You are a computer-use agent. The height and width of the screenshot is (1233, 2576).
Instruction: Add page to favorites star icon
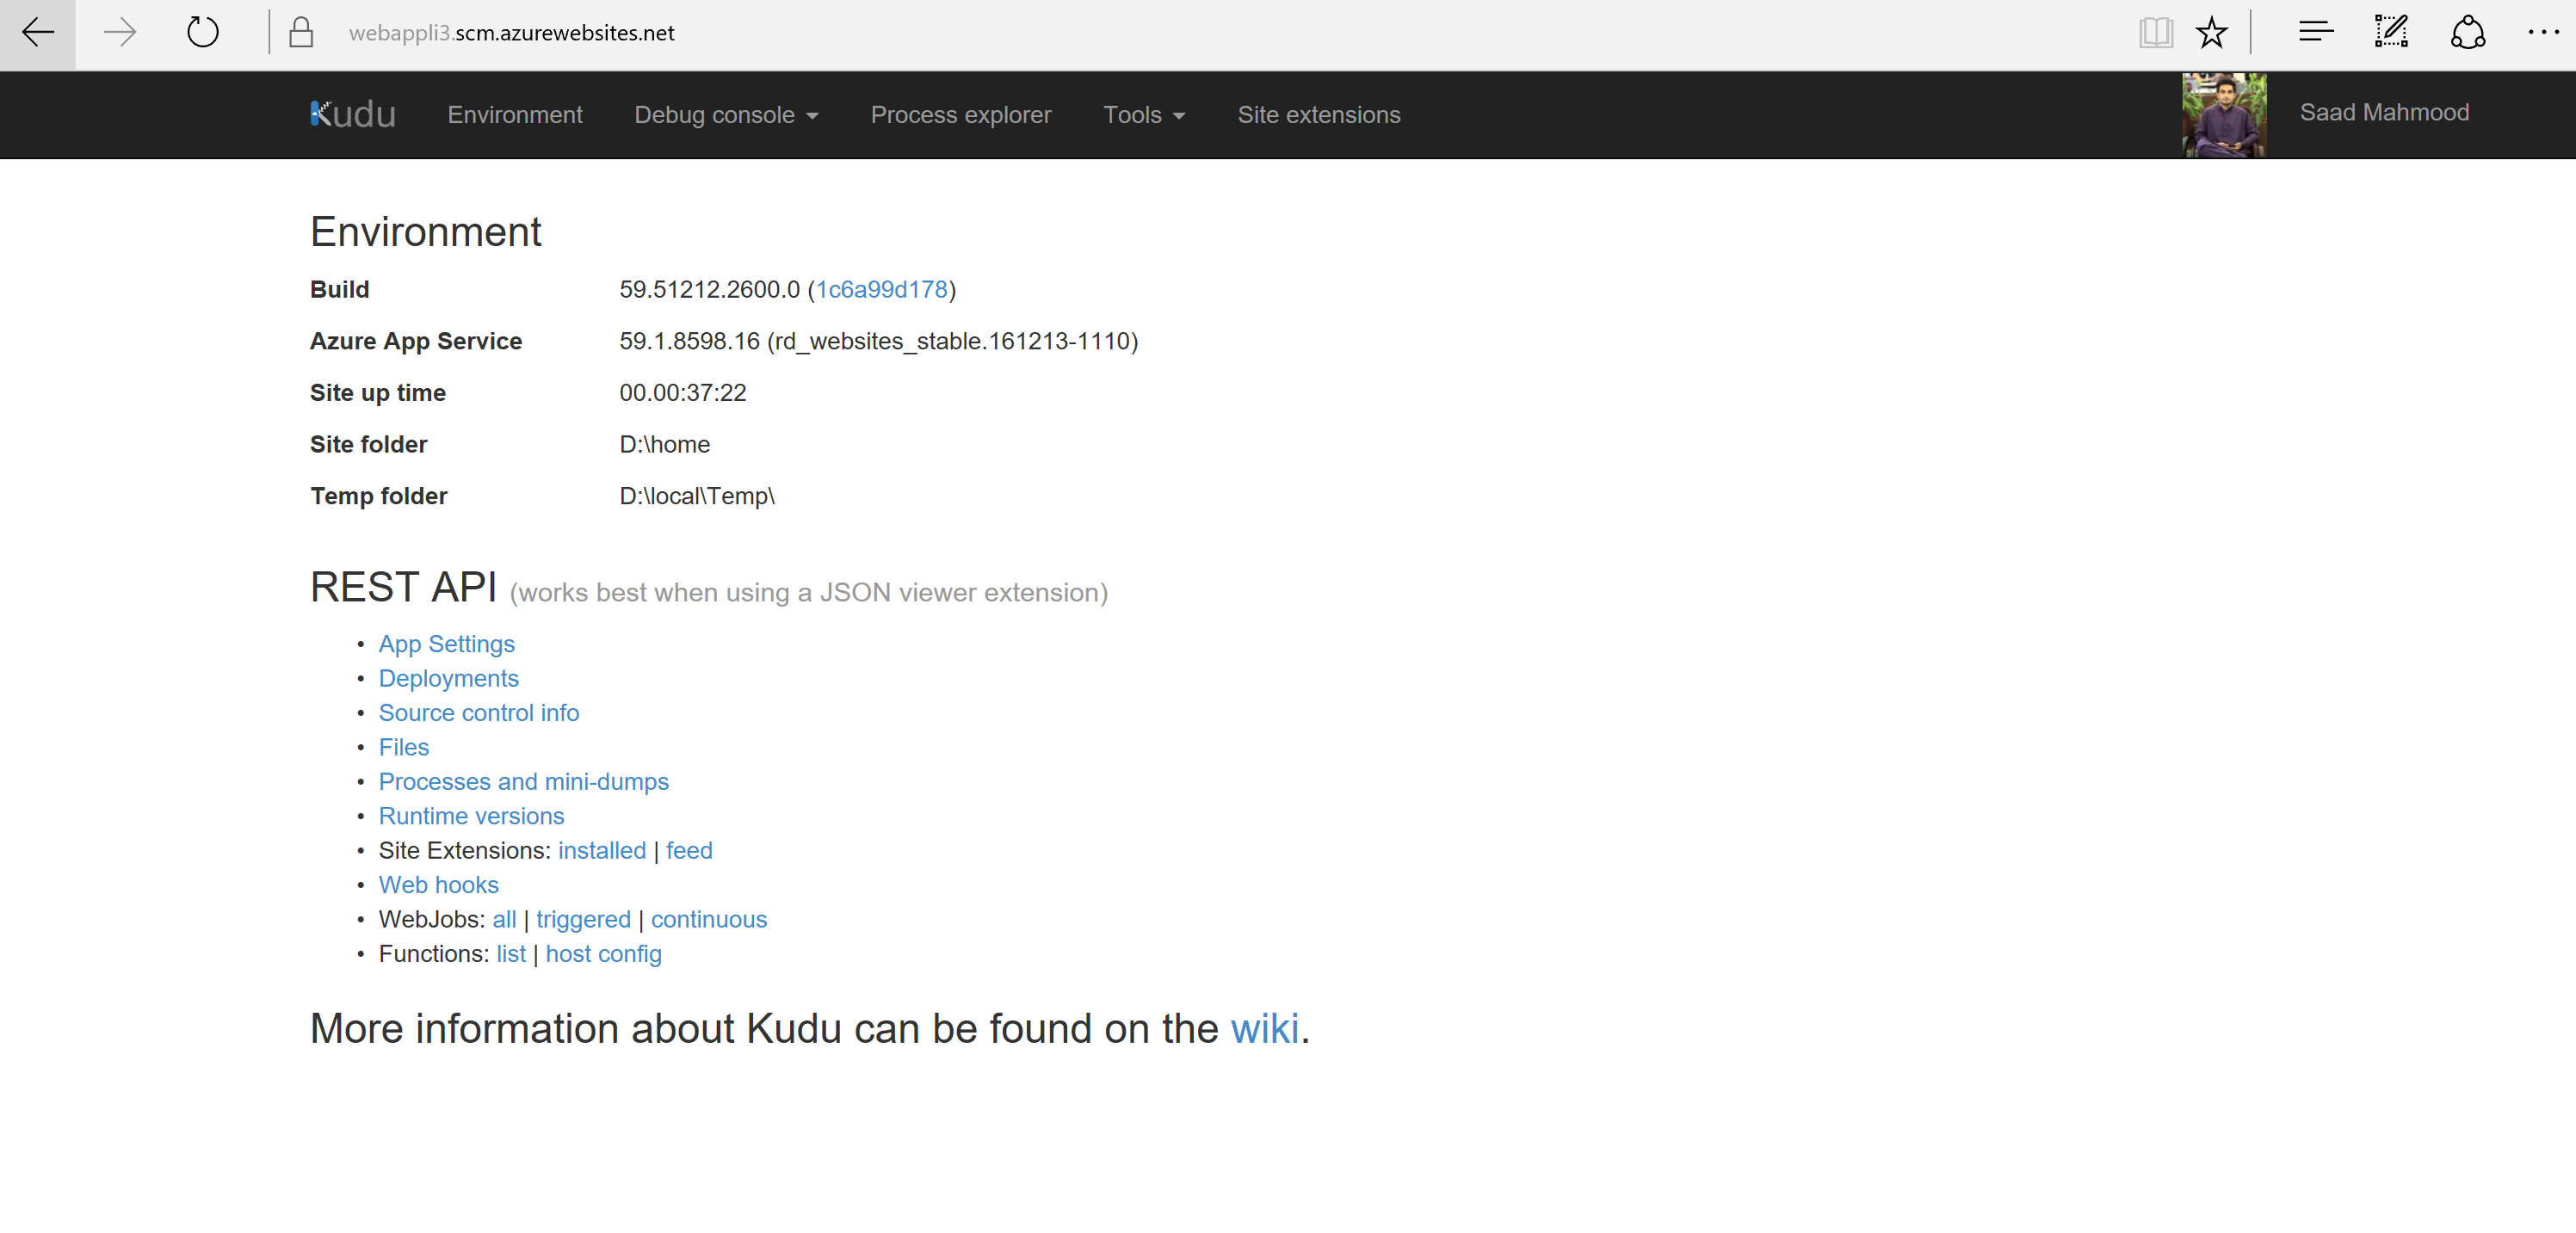[2211, 33]
